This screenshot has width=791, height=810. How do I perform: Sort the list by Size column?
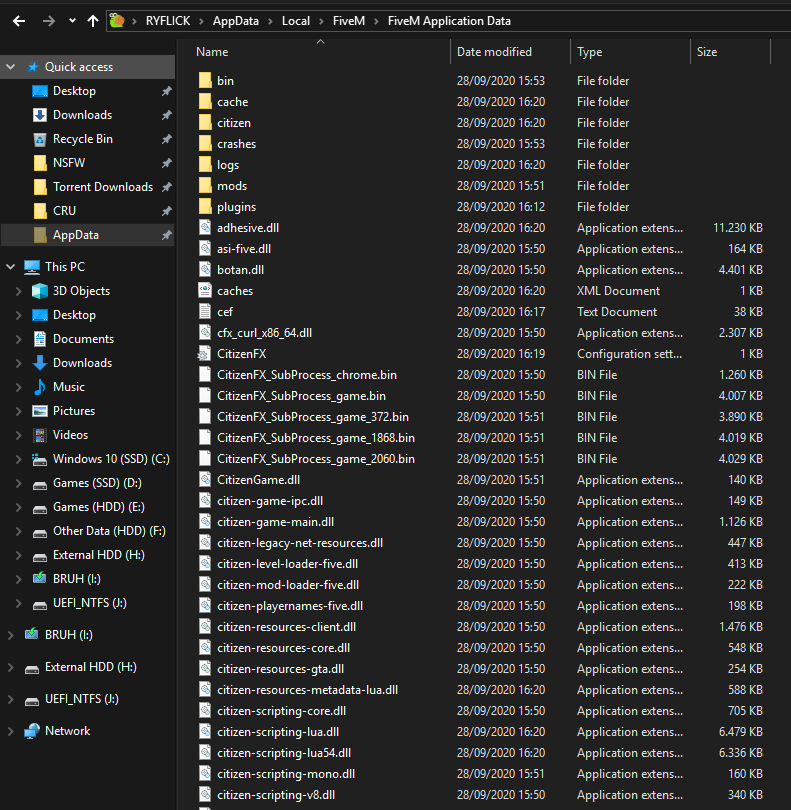click(707, 52)
